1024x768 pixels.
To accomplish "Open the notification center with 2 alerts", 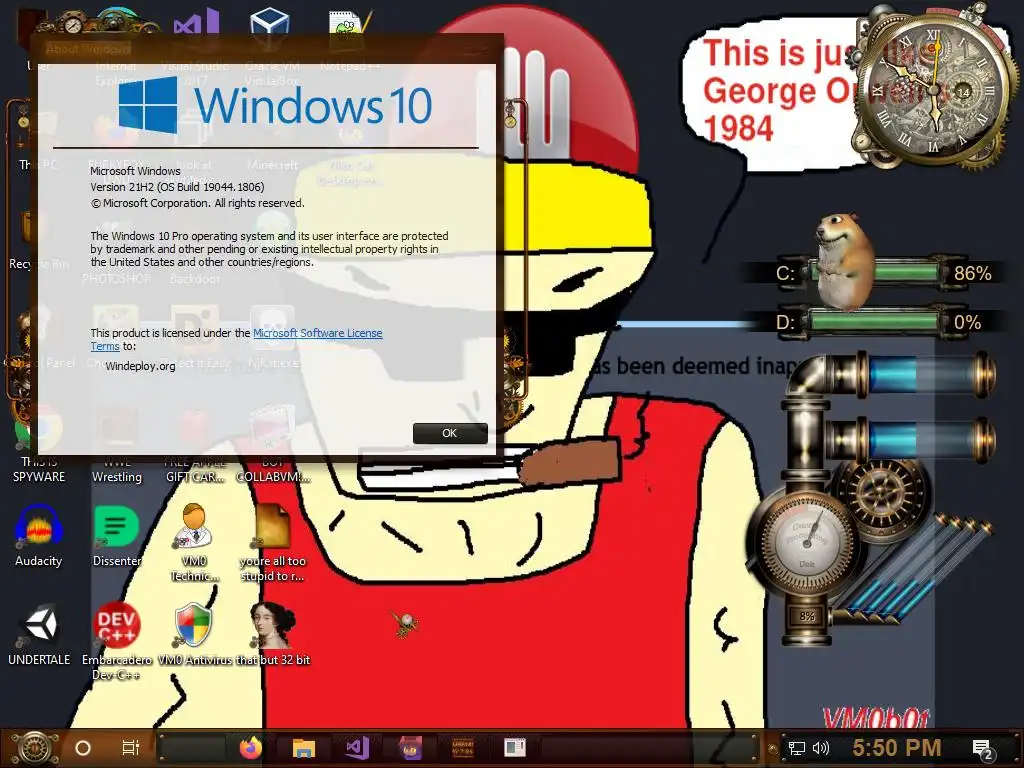I will pyautogui.click(x=982, y=749).
